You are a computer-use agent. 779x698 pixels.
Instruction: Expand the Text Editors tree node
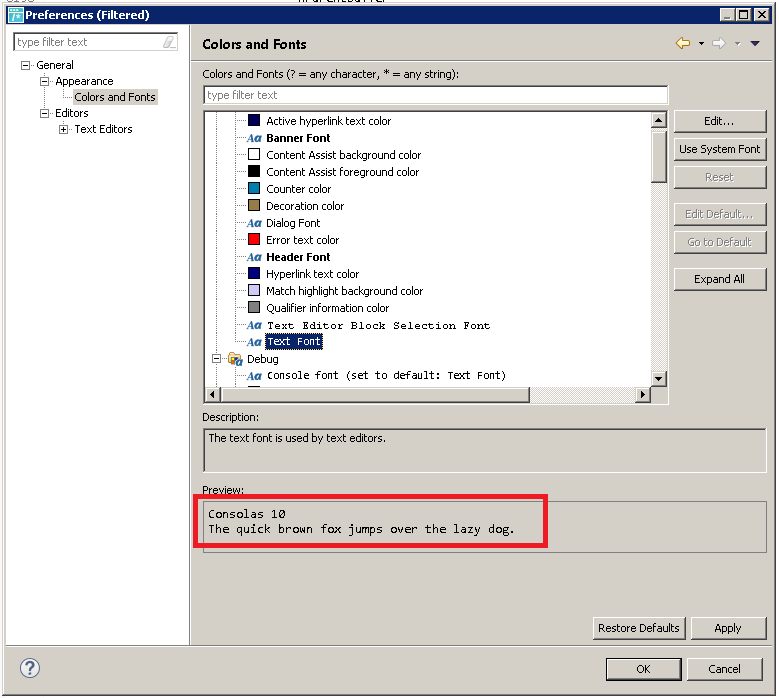click(x=63, y=129)
